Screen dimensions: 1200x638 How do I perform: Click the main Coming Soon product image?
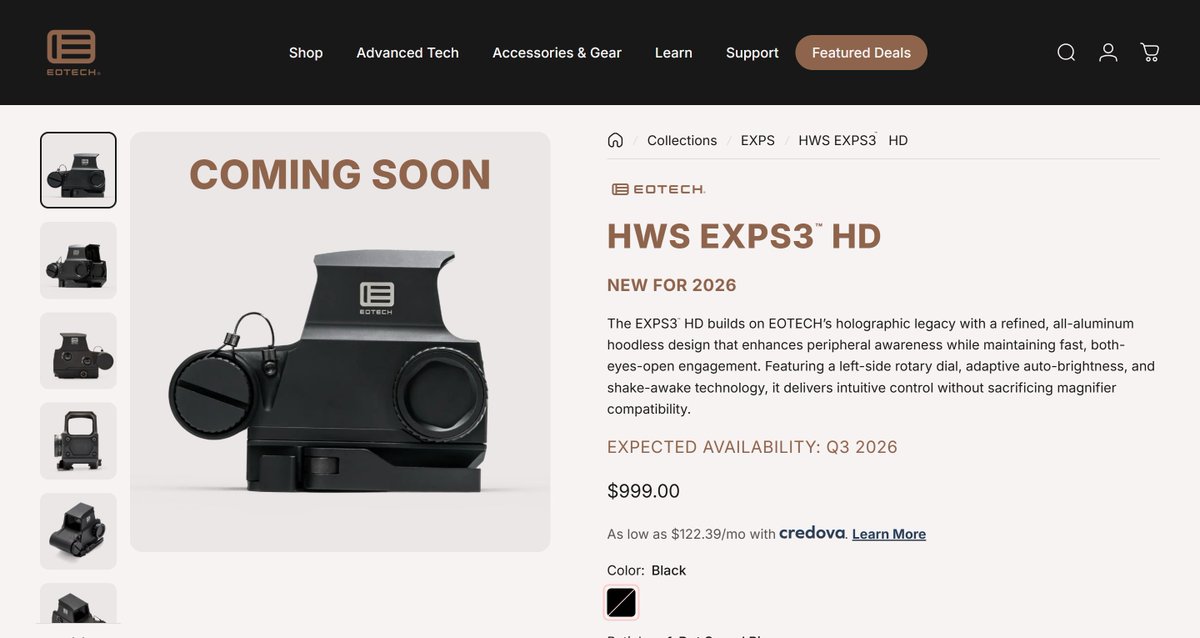point(340,342)
